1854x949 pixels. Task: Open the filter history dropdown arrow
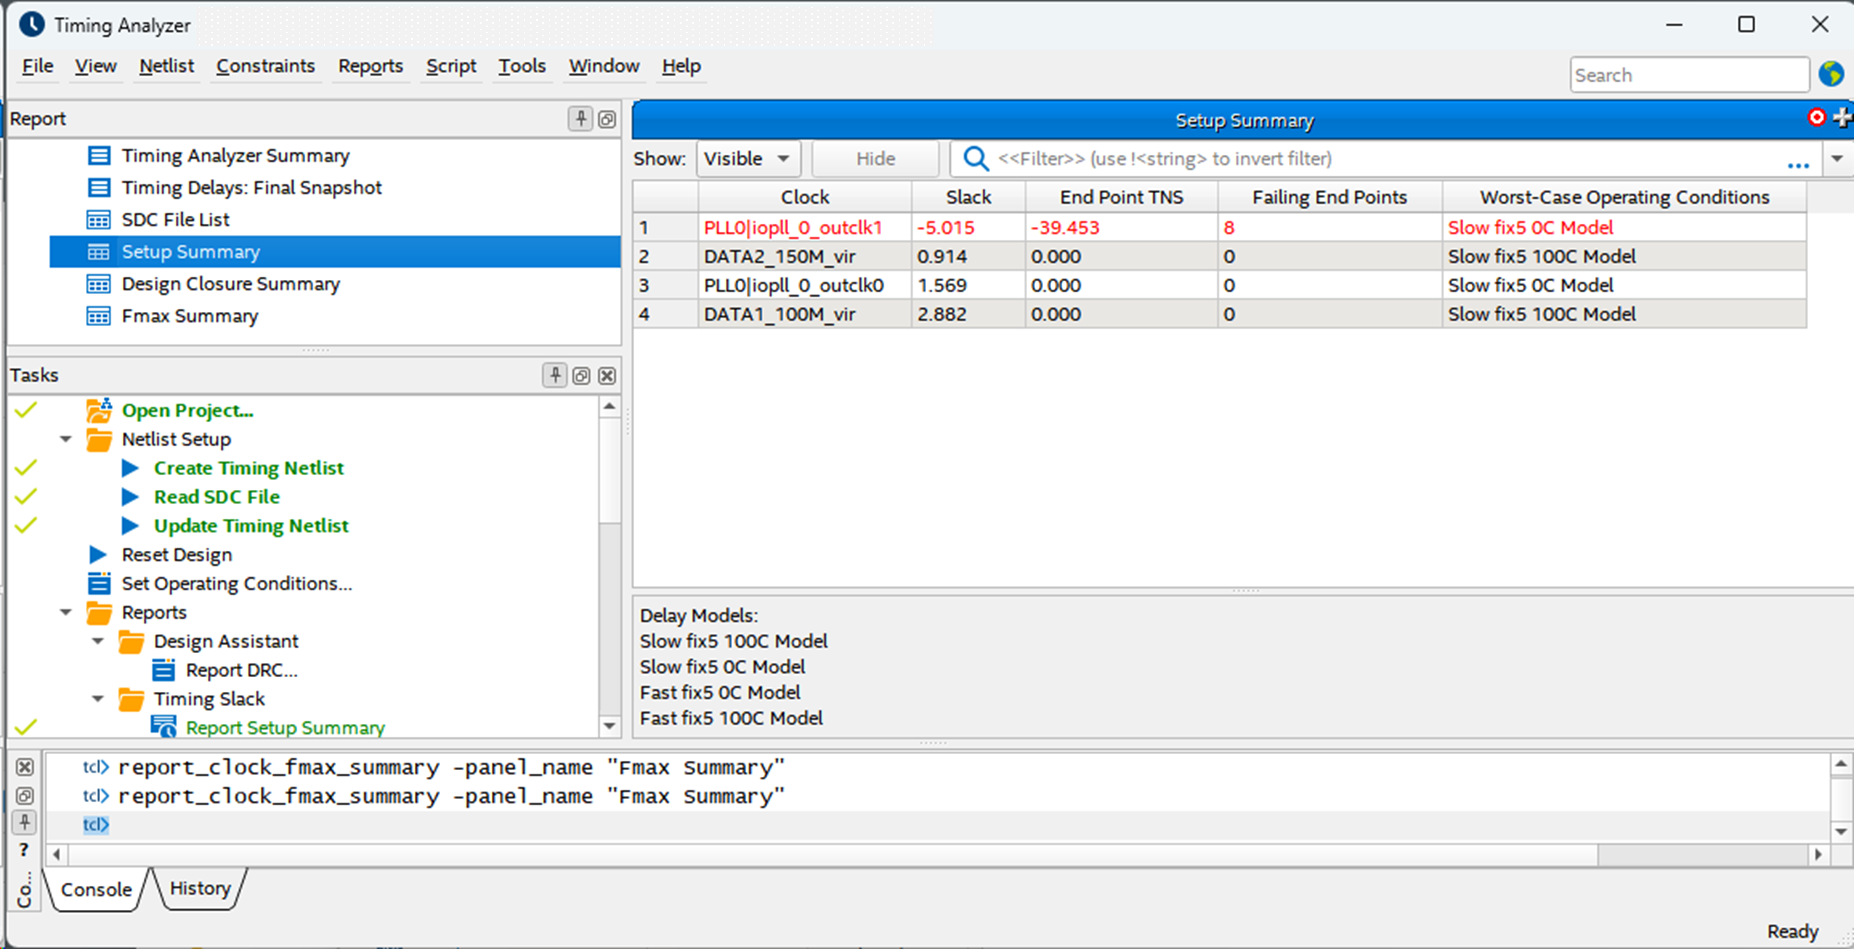tap(1837, 159)
